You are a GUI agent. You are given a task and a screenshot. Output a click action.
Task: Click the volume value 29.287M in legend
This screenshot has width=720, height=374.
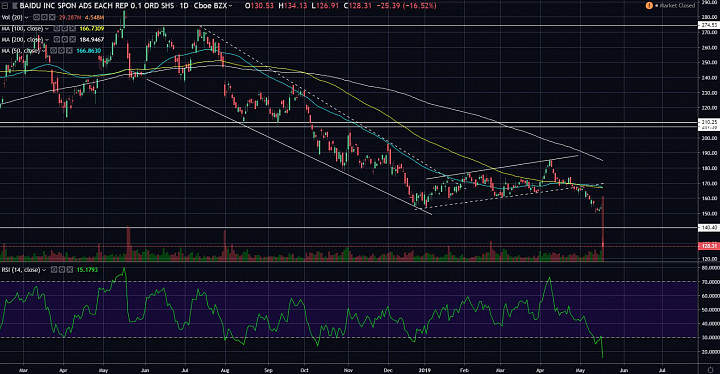(70, 17)
